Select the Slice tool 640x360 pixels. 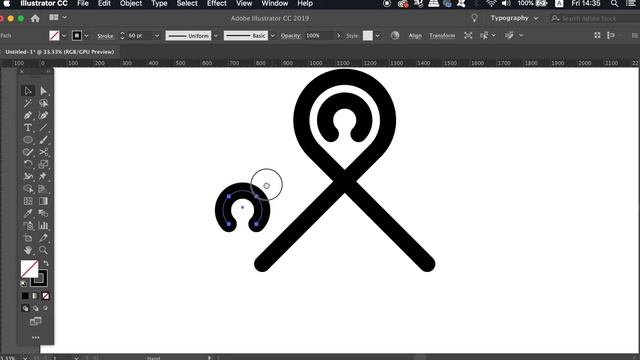coord(43,238)
